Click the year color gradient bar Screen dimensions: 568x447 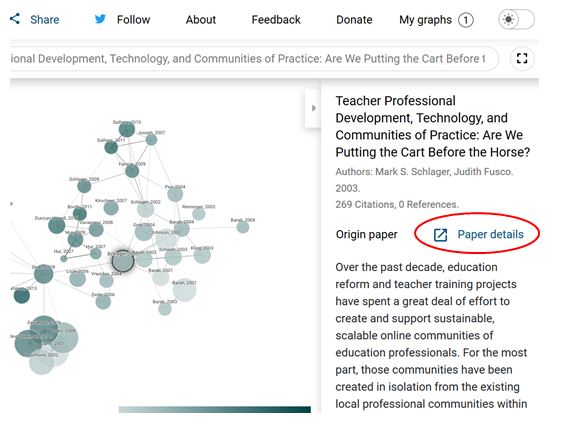point(214,409)
